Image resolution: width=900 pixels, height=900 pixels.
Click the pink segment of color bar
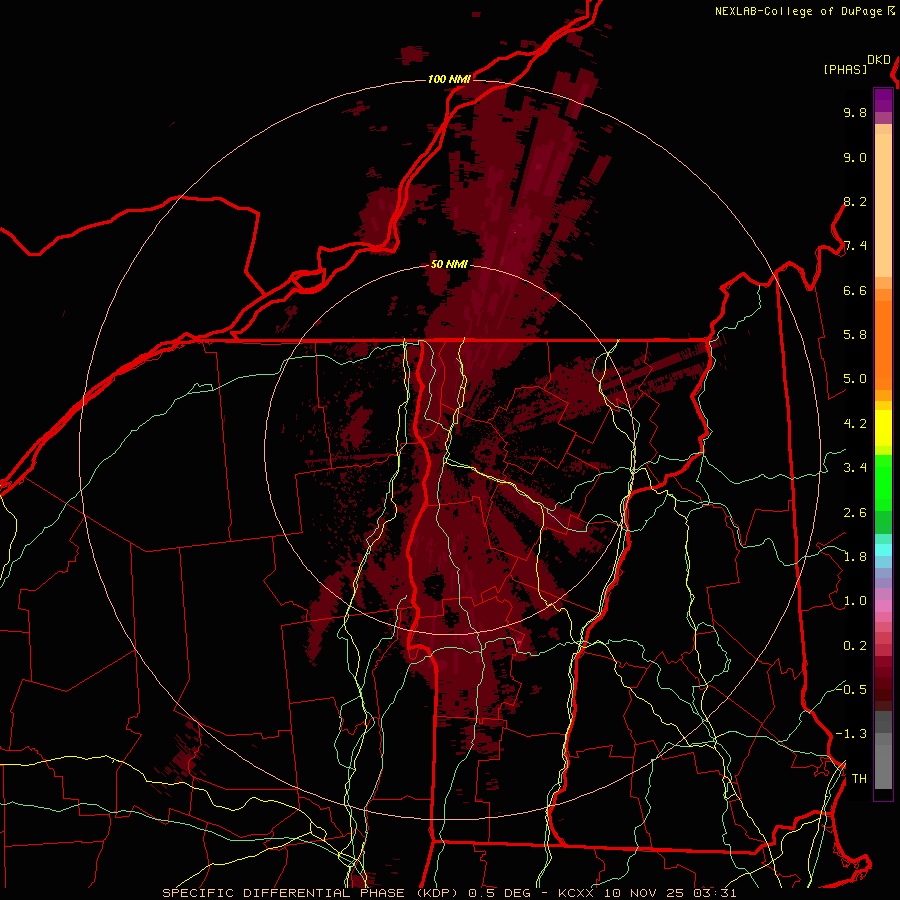click(883, 606)
